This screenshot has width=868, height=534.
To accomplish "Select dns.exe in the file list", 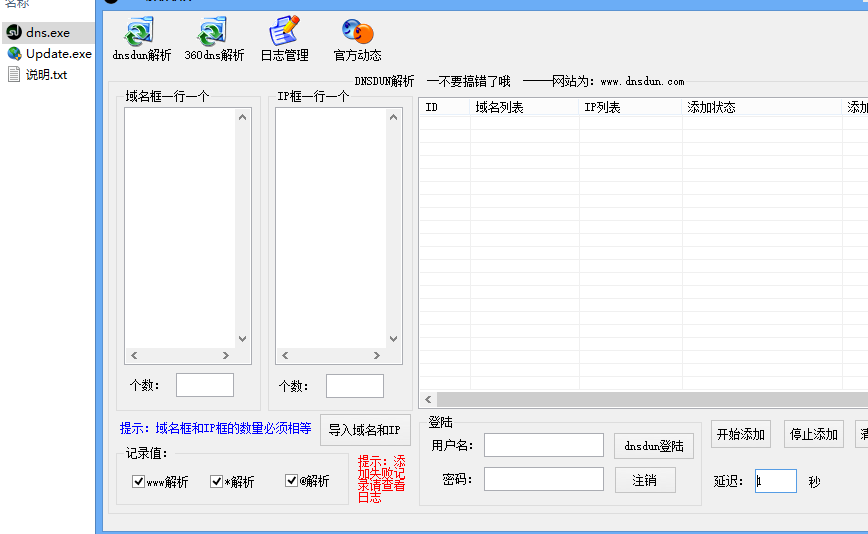I will point(47,33).
